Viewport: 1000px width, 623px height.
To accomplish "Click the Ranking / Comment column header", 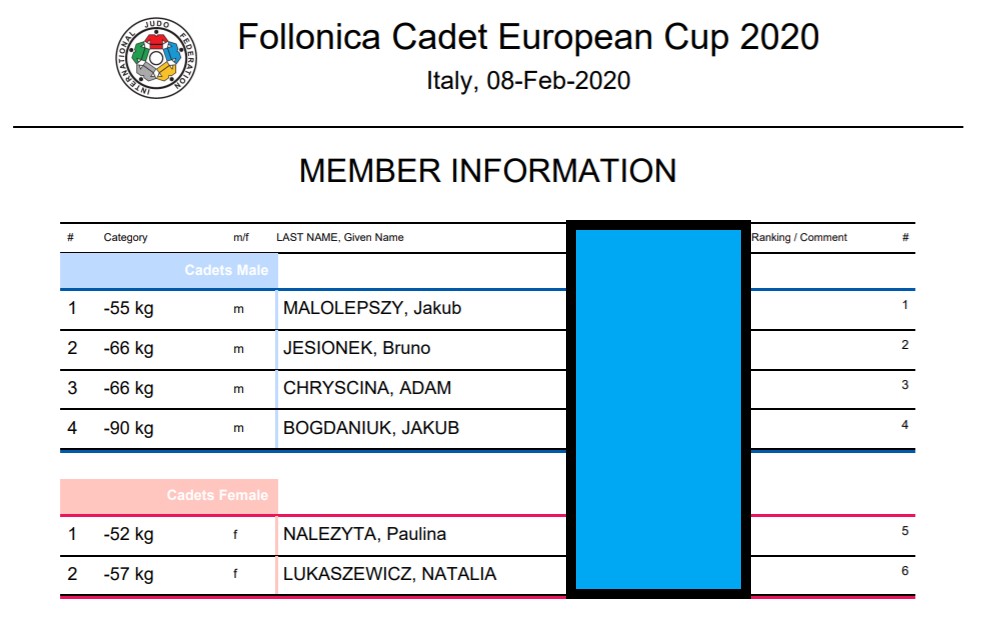I will (x=799, y=237).
